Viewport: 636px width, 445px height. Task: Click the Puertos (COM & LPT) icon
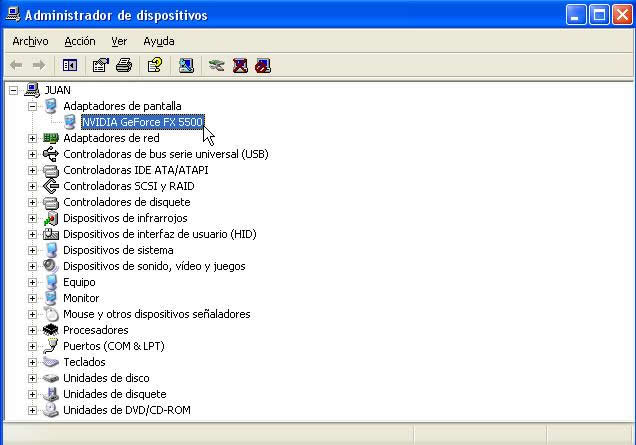tap(51, 346)
